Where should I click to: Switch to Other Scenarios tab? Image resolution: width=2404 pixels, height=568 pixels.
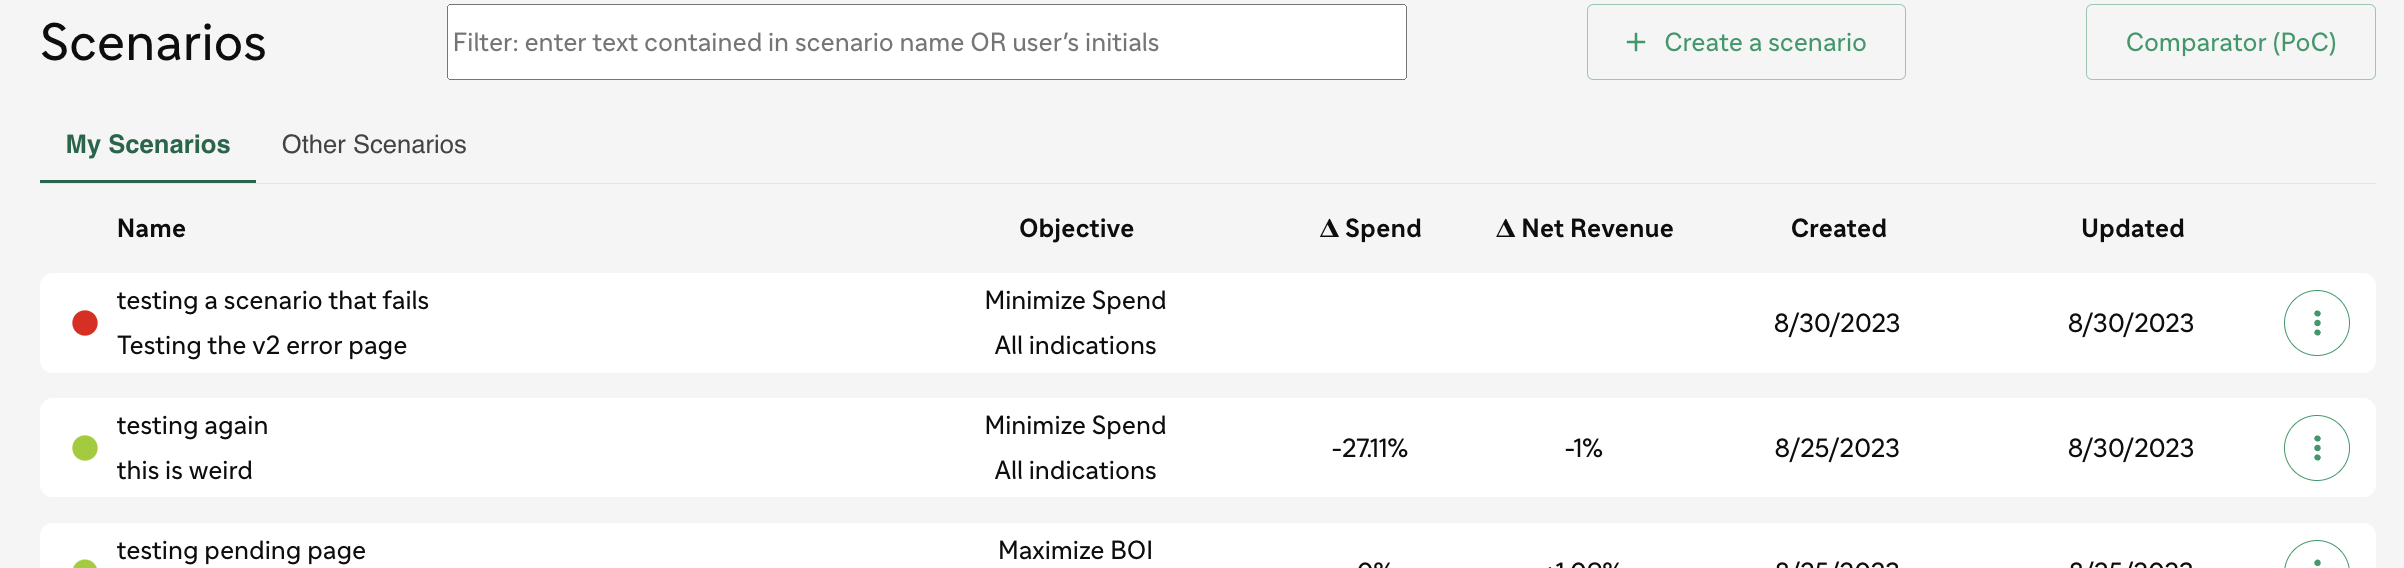point(374,144)
